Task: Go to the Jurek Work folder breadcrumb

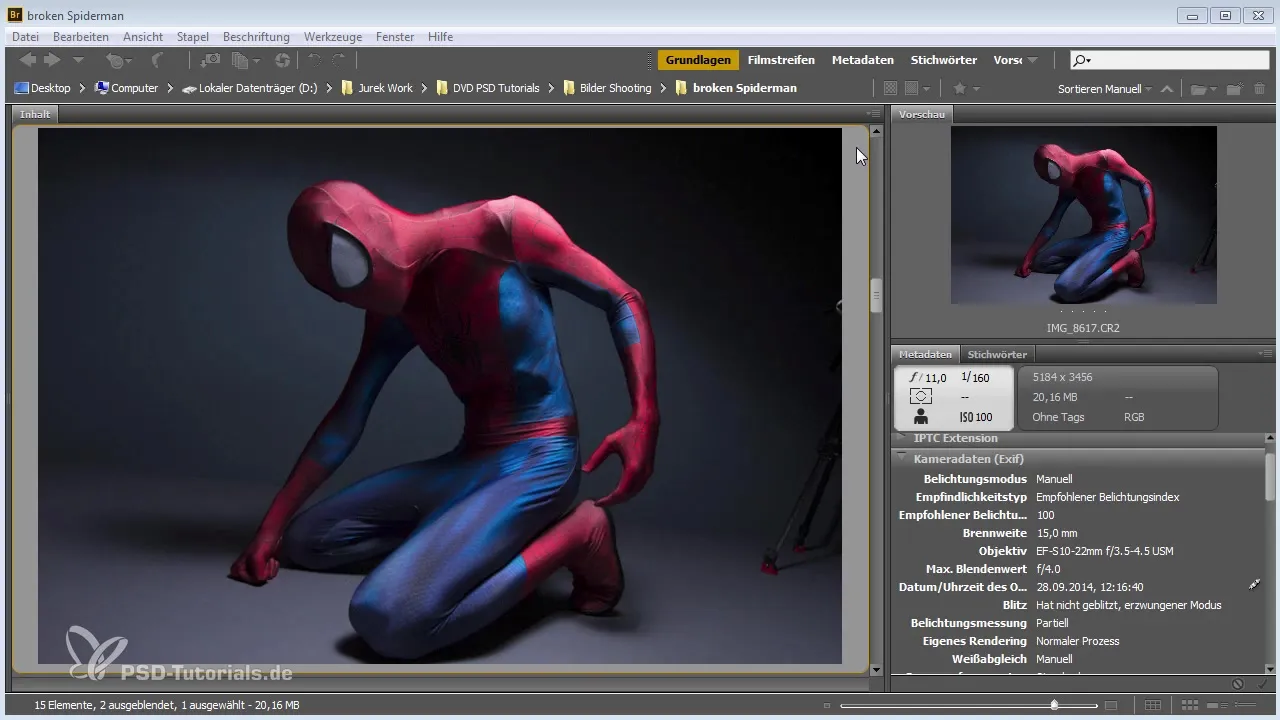Action: 377,88
